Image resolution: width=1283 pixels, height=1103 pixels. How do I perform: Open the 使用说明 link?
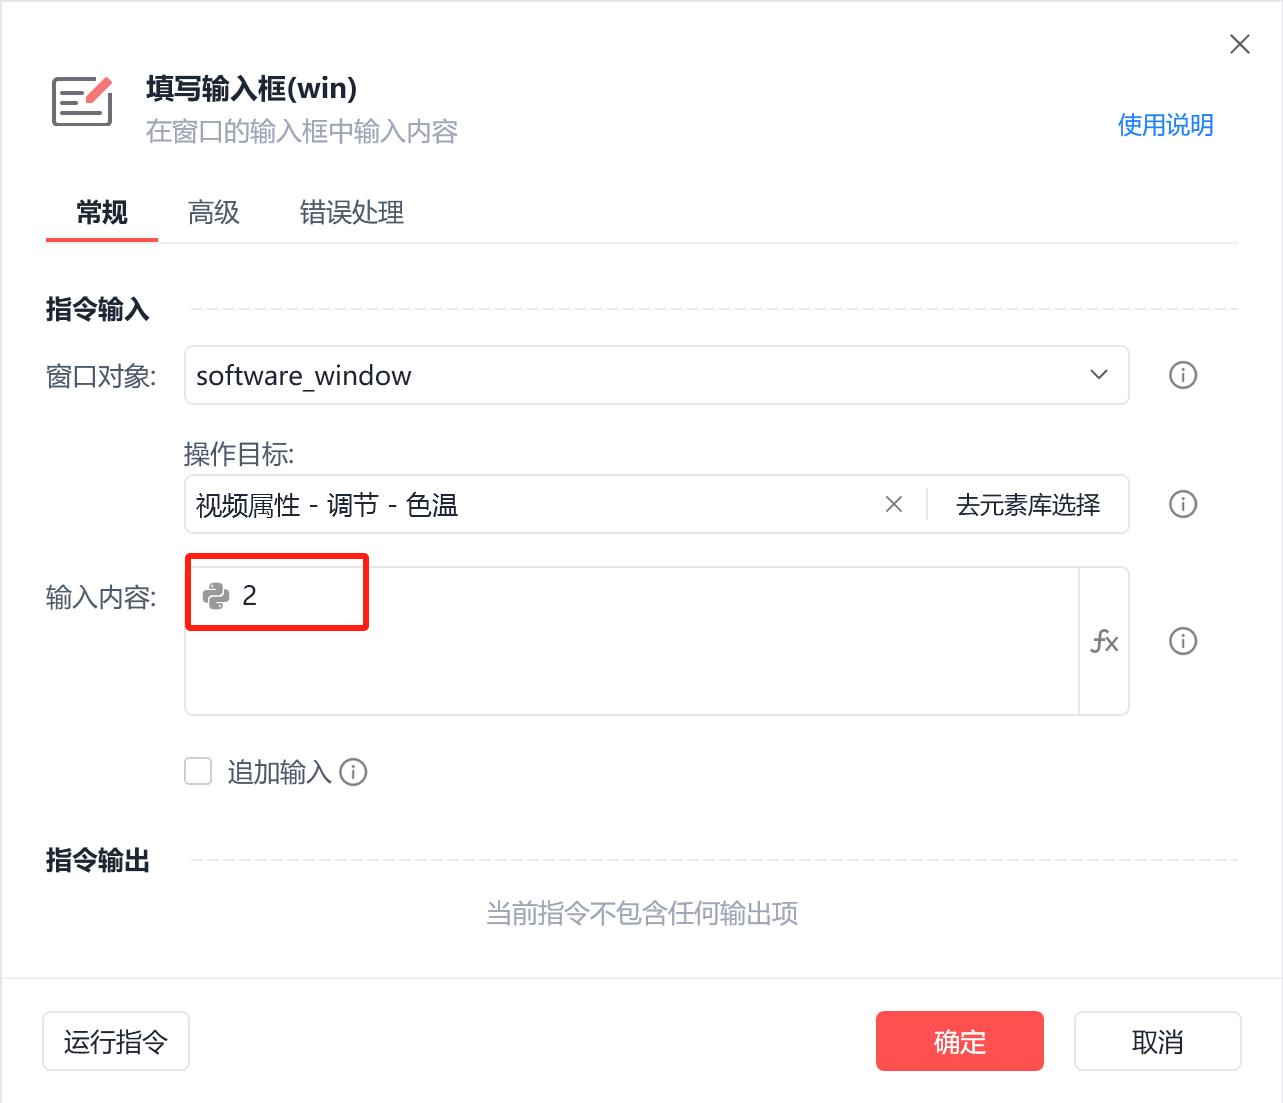[1165, 125]
